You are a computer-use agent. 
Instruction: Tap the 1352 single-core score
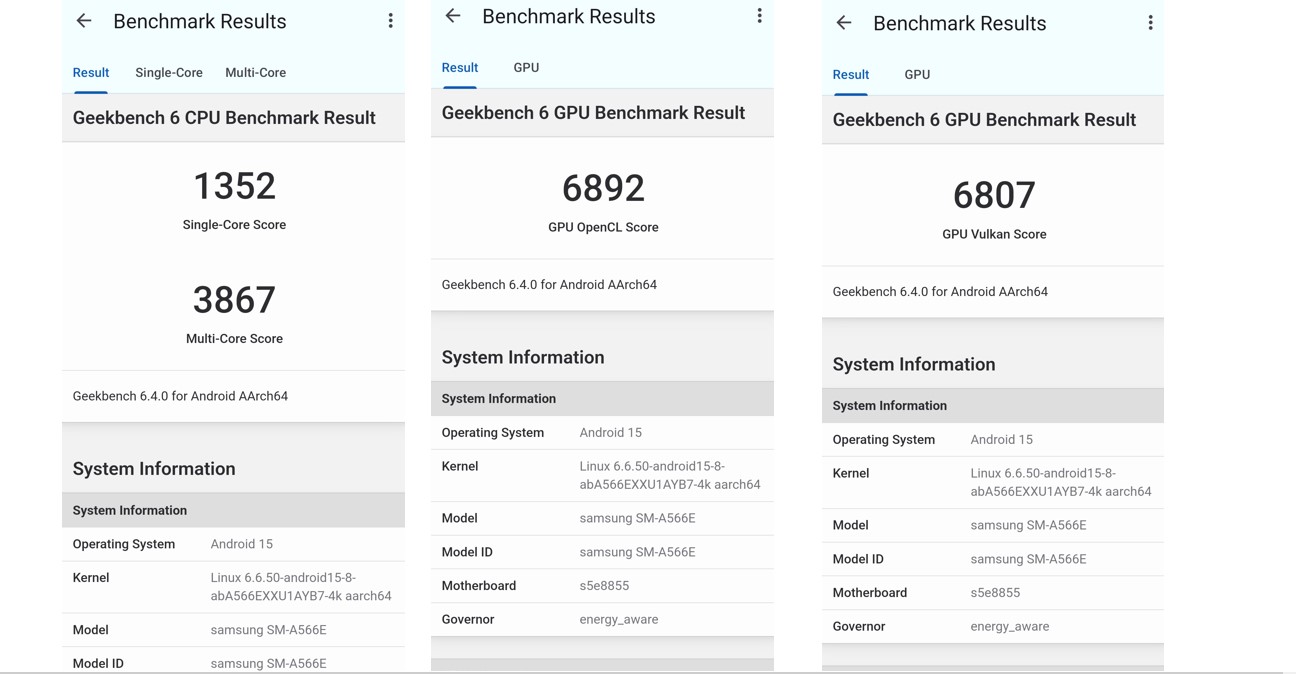tap(234, 186)
